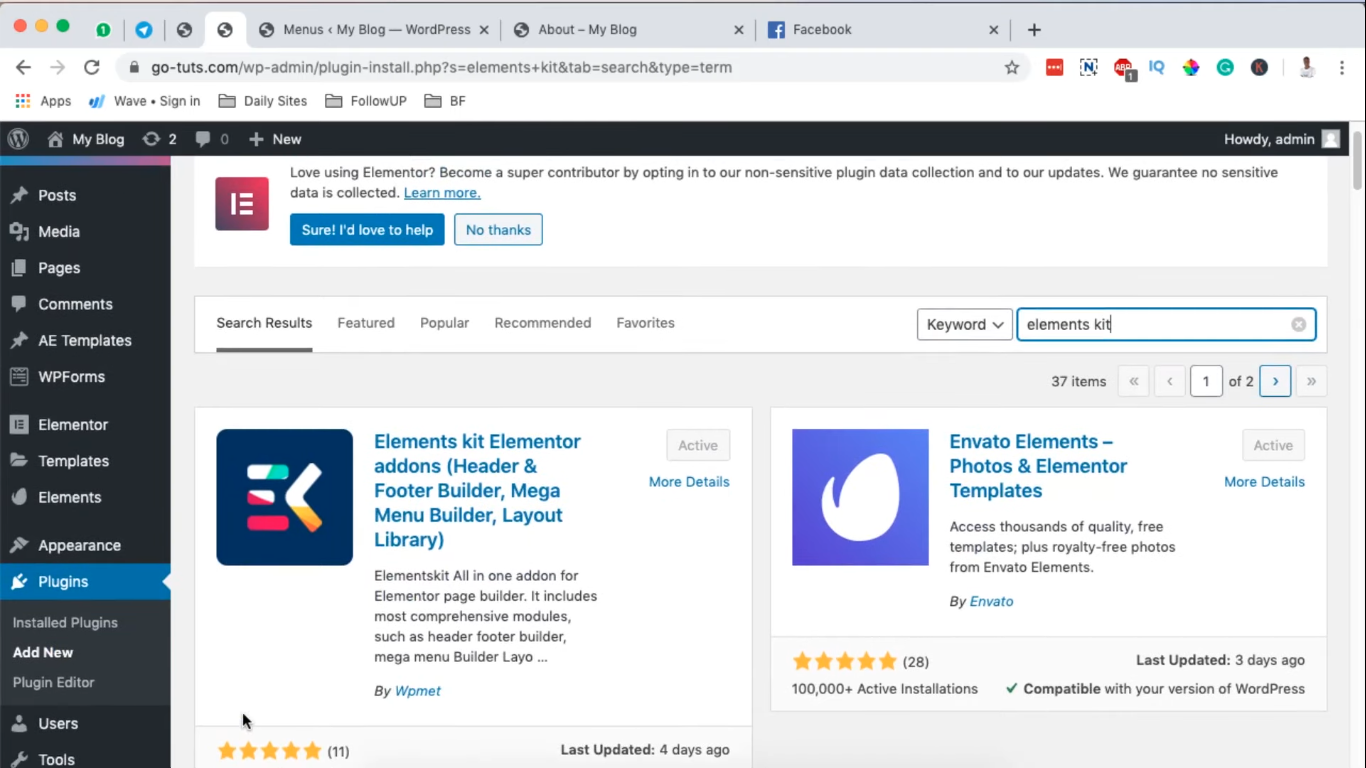The height and width of the screenshot is (768, 1366).
Task: Click the admin avatar in admin bar
Action: click(1330, 139)
